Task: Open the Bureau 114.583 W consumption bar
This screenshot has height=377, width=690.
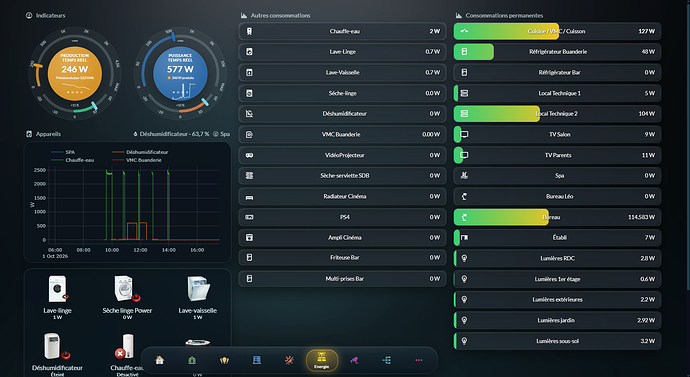Action: click(557, 217)
